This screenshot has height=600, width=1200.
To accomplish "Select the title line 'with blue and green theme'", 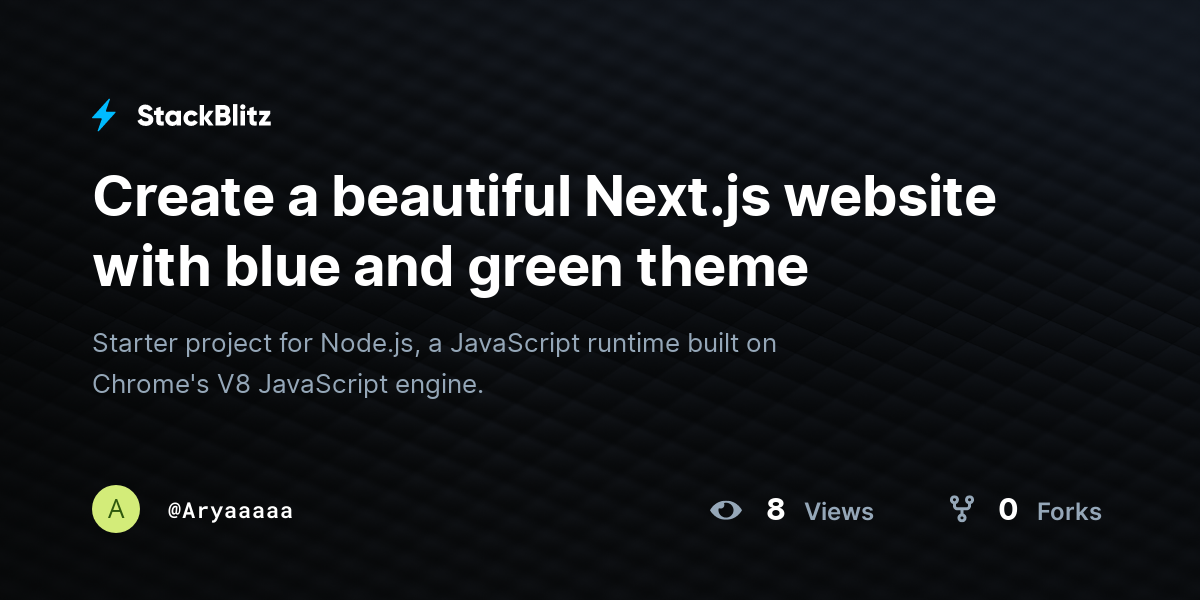I will pyautogui.click(x=450, y=267).
